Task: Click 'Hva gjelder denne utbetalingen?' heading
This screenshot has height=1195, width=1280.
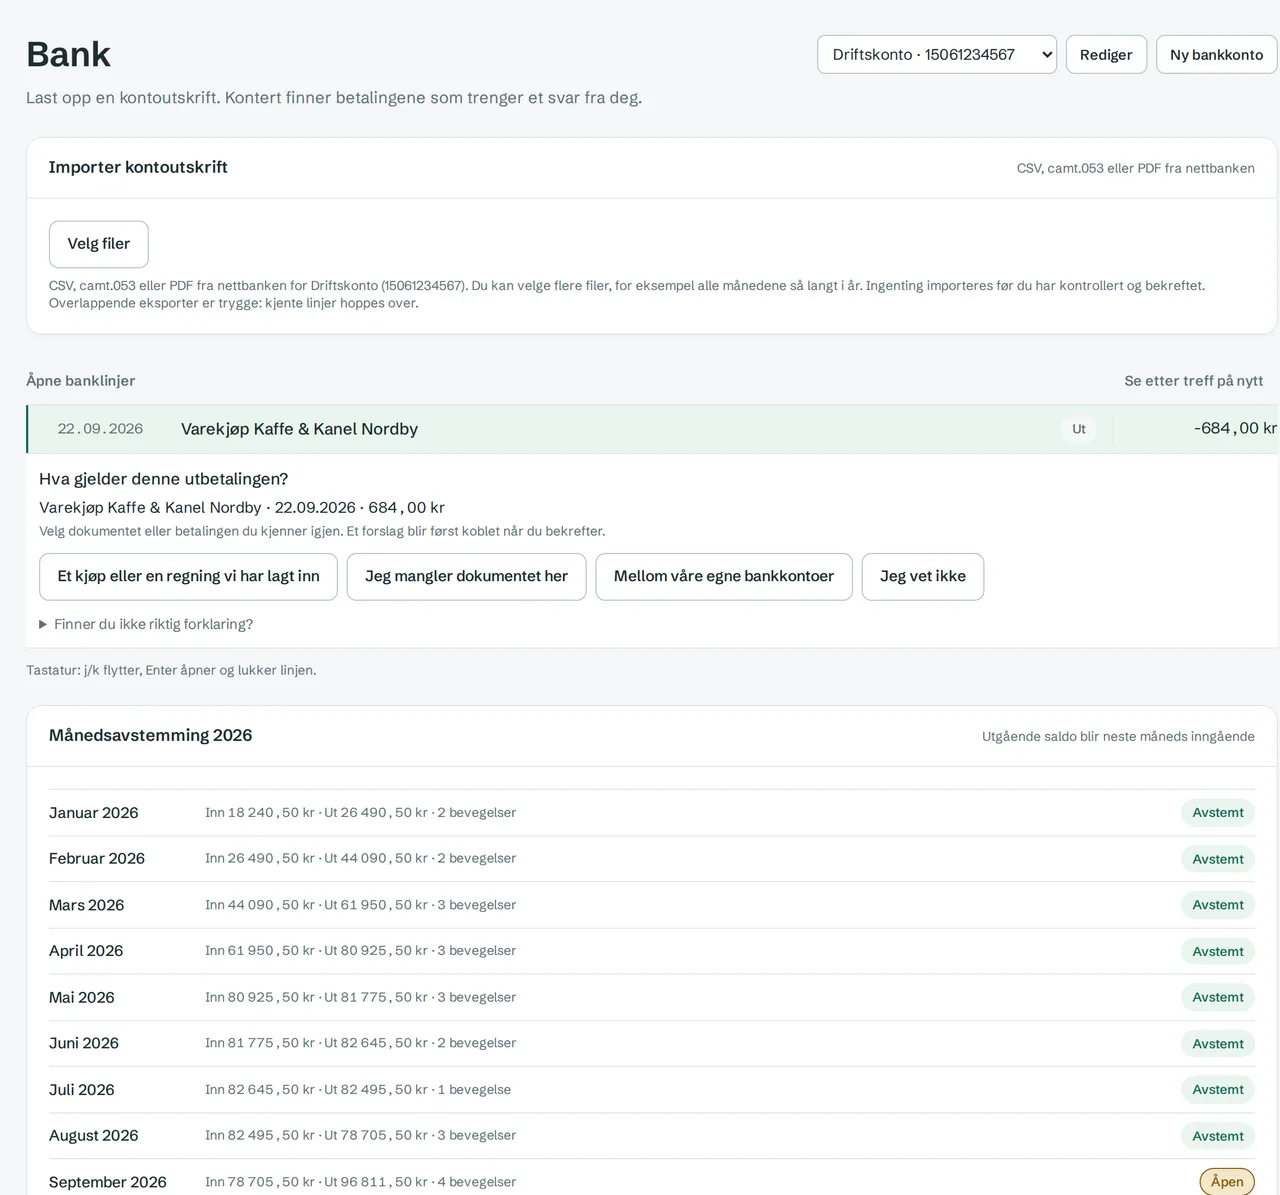Action: 163,479
